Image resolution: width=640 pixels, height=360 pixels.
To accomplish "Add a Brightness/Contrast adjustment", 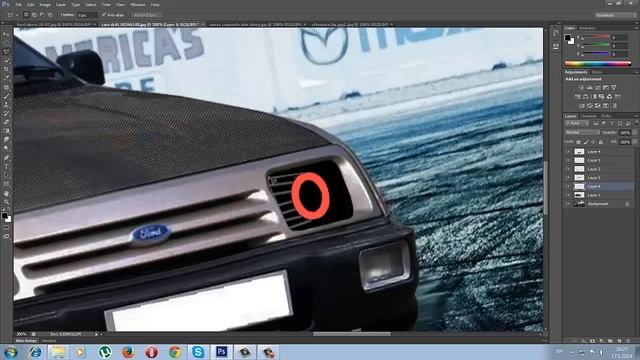I will (x=582, y=87).
